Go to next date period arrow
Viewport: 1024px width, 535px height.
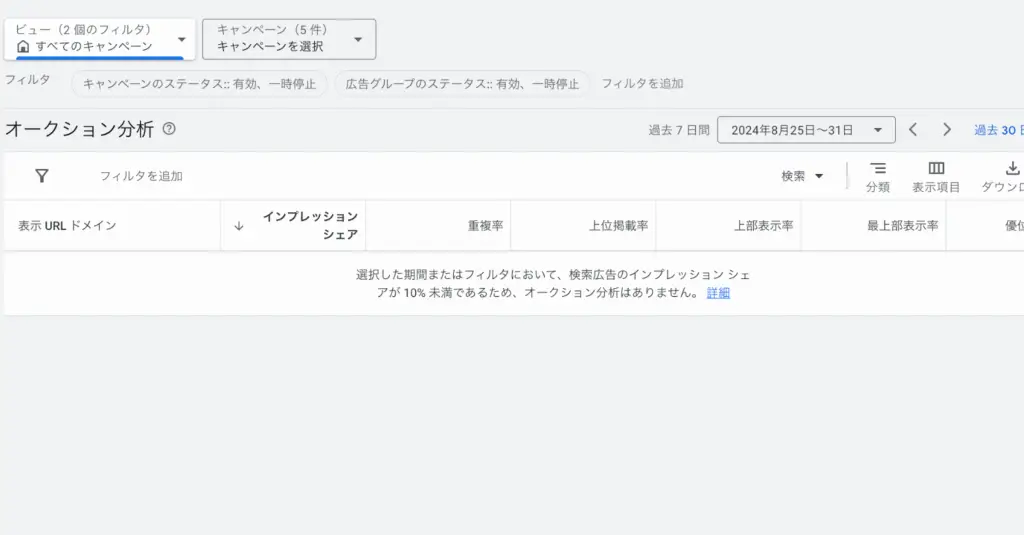coord(947,130)
